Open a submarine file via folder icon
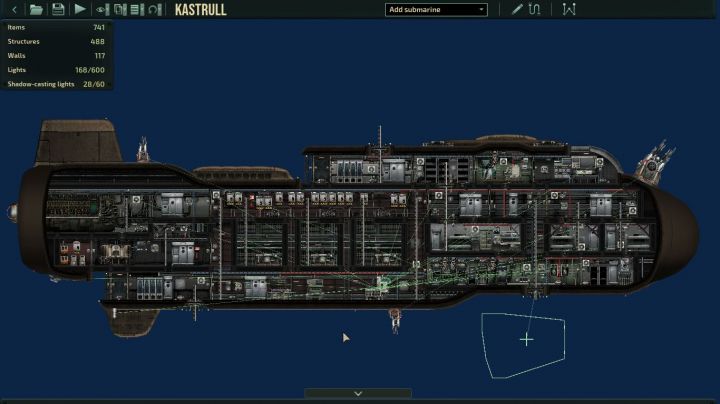The image size is (720, 404). [36, 9]
